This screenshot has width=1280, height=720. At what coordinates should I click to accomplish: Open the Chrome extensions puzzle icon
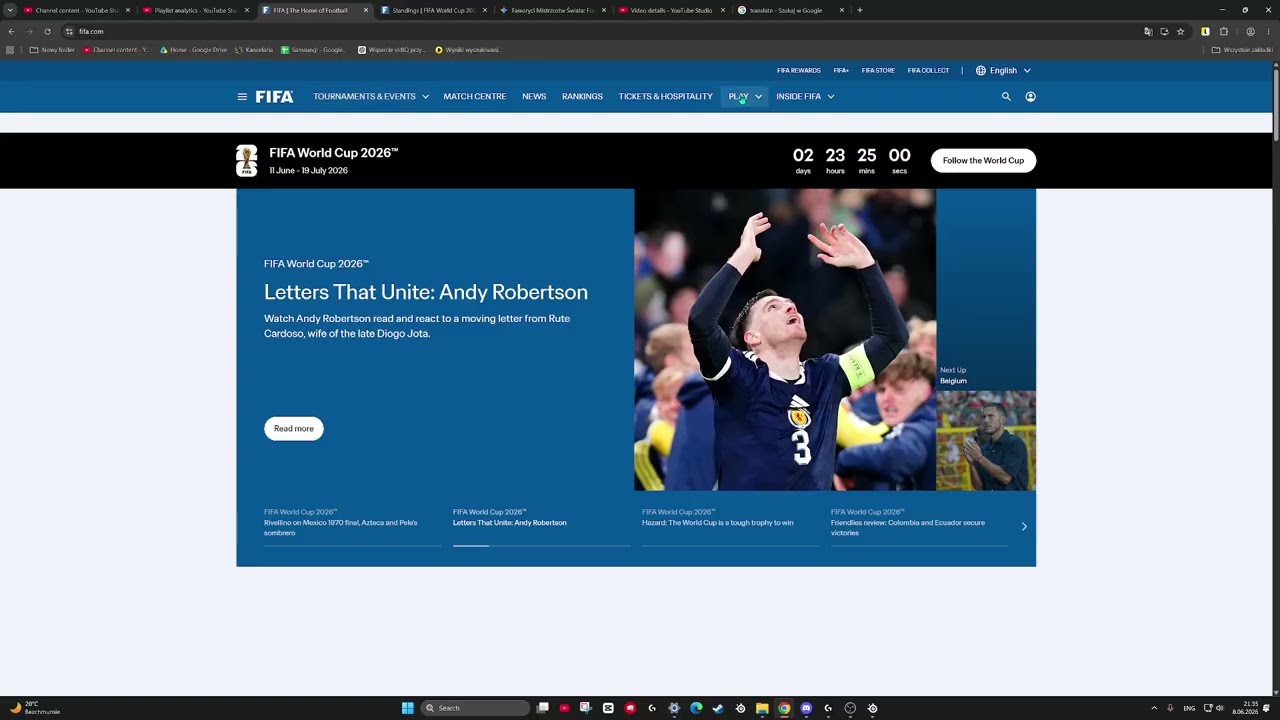(1224, 31)
